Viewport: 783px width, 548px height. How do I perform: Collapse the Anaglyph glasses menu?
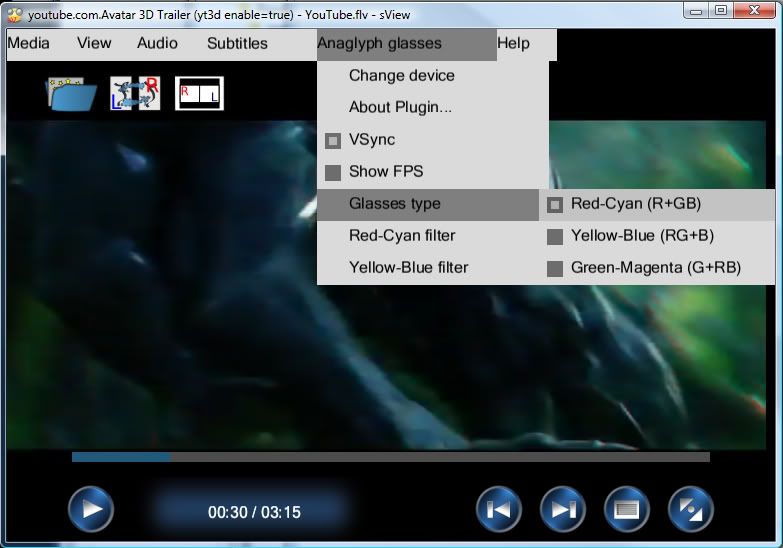click(406, 44)
